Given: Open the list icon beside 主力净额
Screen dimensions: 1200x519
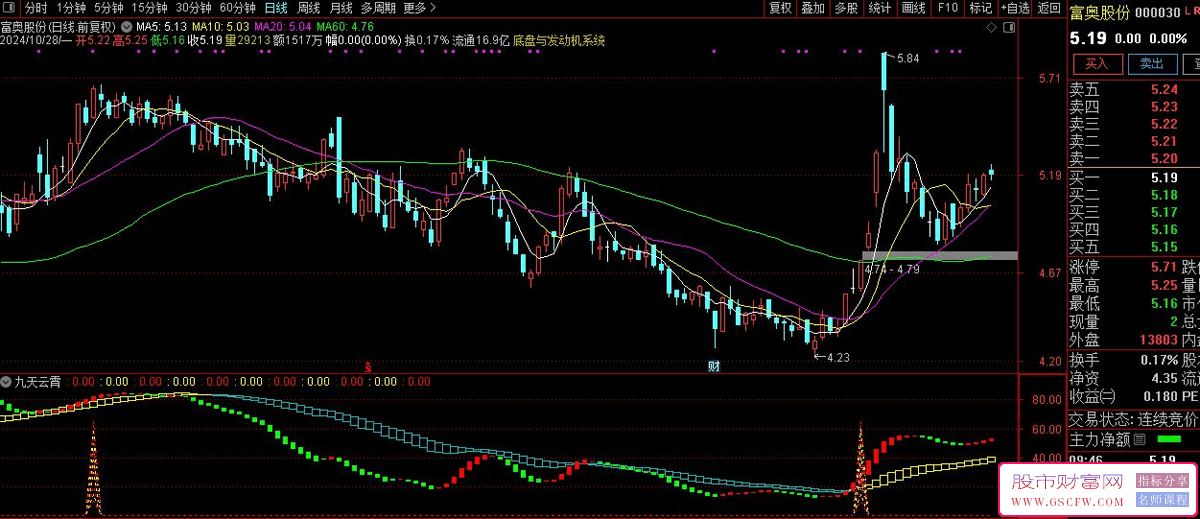Looking at the screenshot, I should pos(1139,439).
